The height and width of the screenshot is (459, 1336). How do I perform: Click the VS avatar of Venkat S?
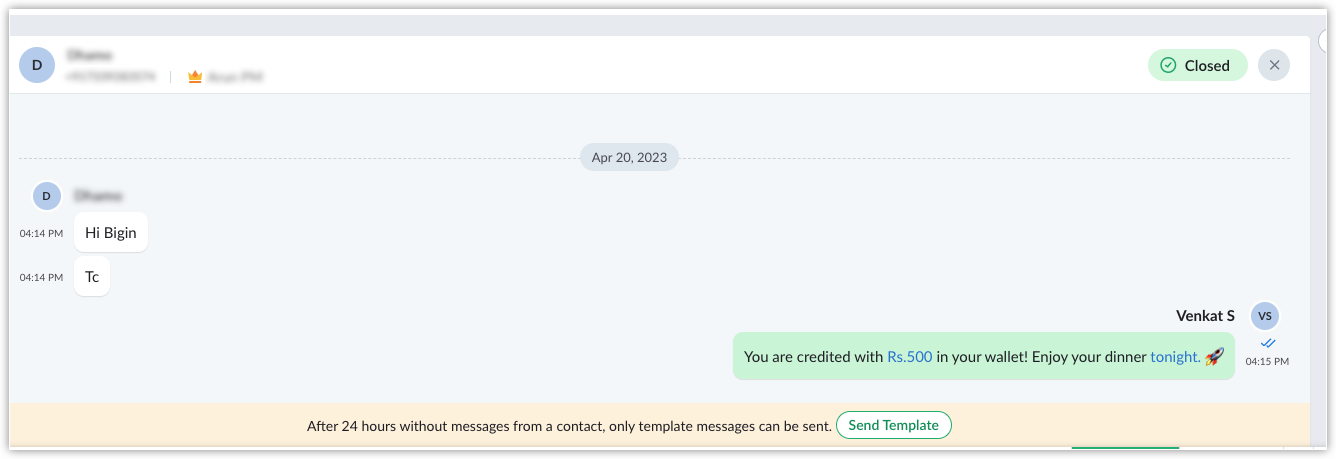pos(1265,316)
